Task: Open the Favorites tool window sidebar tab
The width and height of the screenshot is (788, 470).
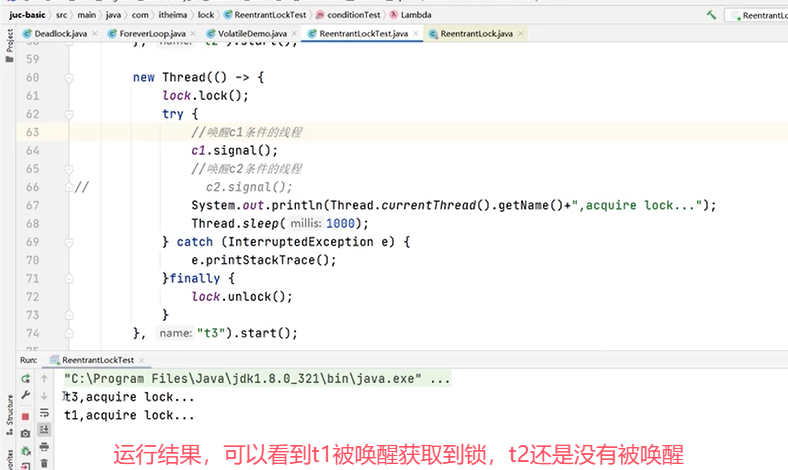Action: tap(10, 460)
